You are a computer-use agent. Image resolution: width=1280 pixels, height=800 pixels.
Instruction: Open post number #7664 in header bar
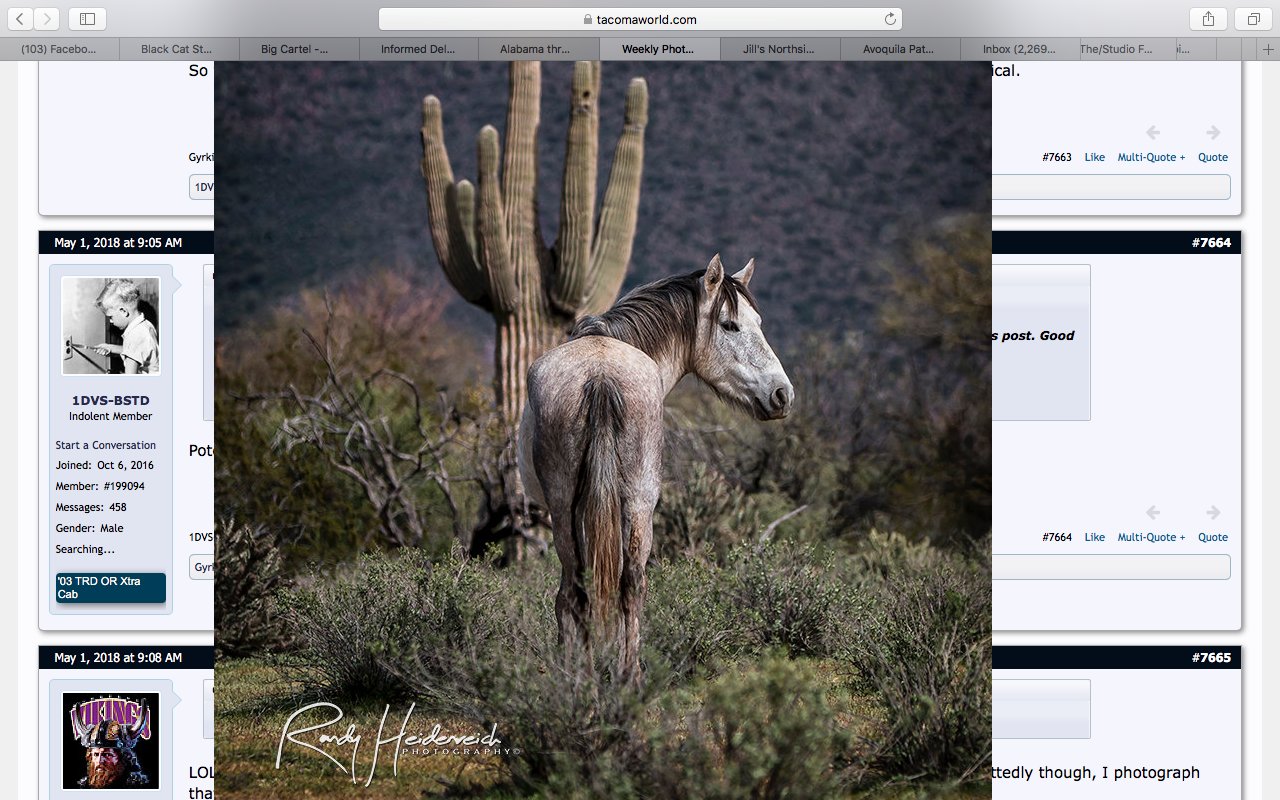click(x=1211, y=243)
